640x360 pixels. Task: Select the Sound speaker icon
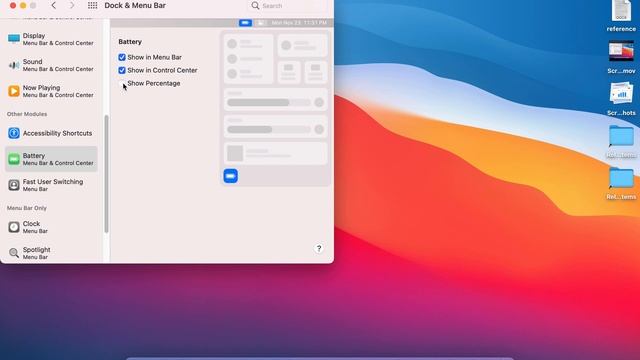(x=14, y=65)
